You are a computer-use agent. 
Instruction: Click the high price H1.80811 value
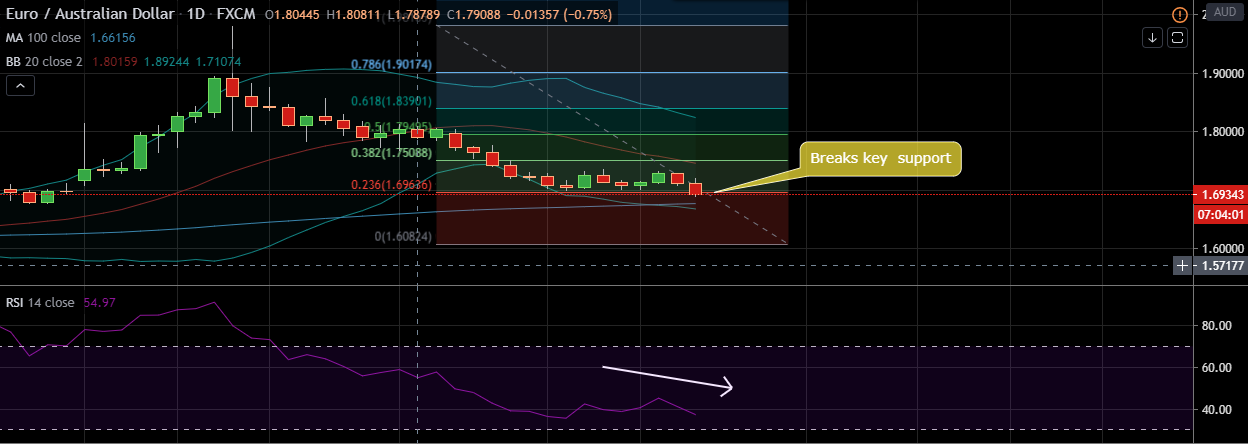click(x=352, y=16)
